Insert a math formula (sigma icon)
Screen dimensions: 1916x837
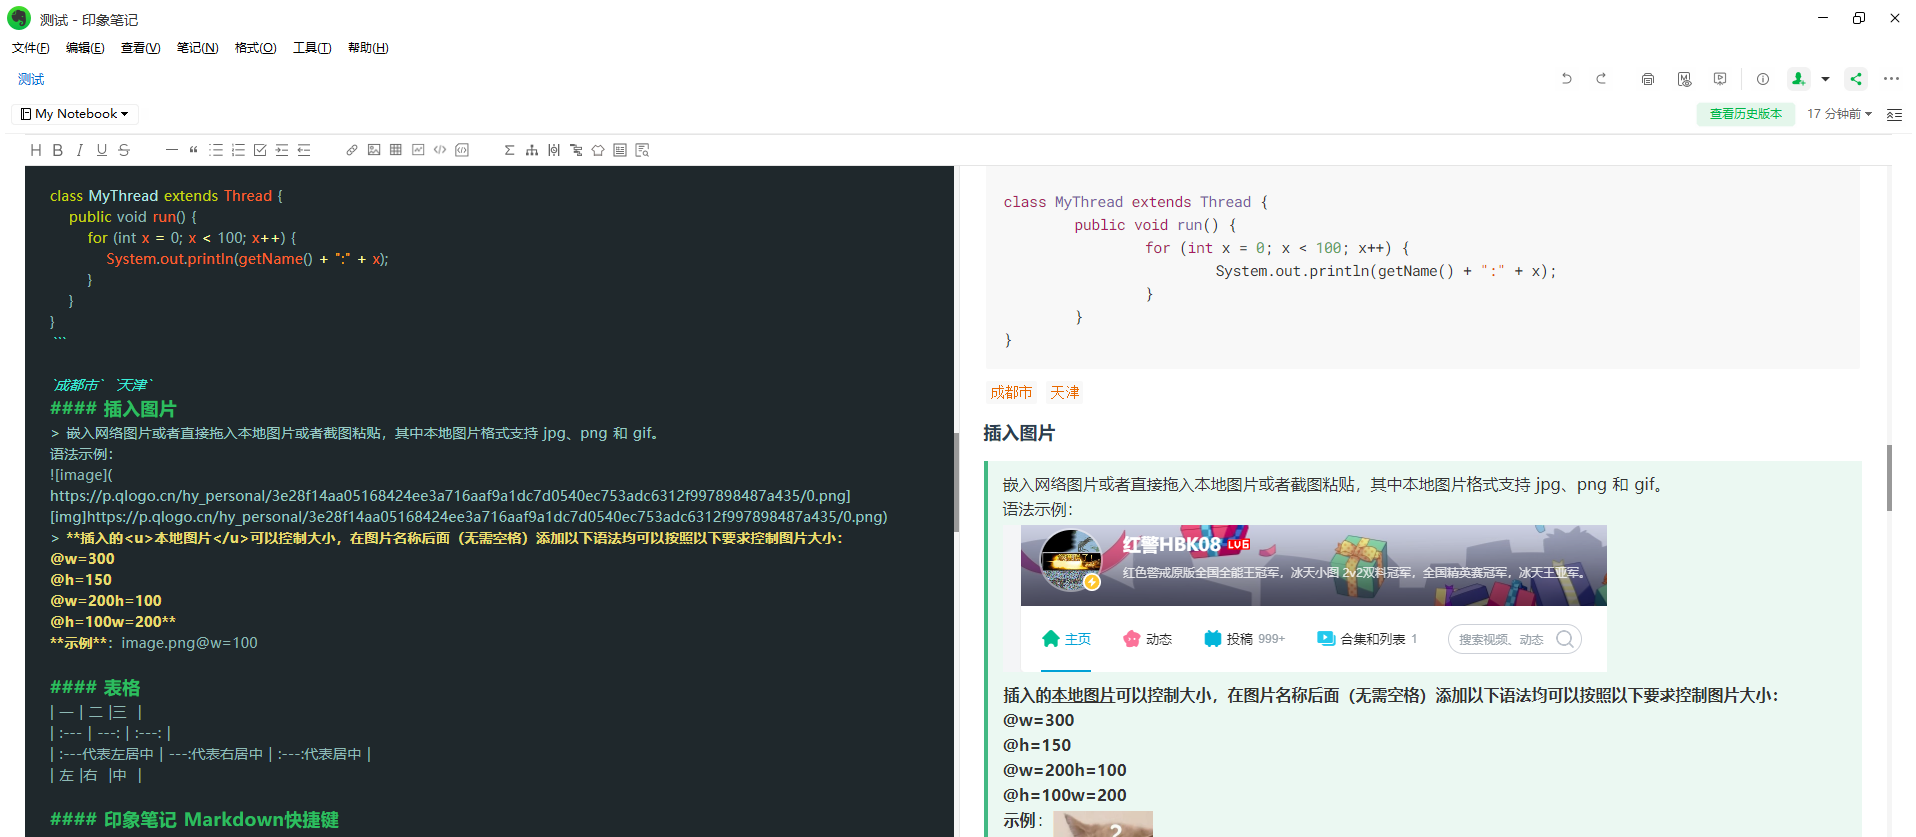[510, 150]
